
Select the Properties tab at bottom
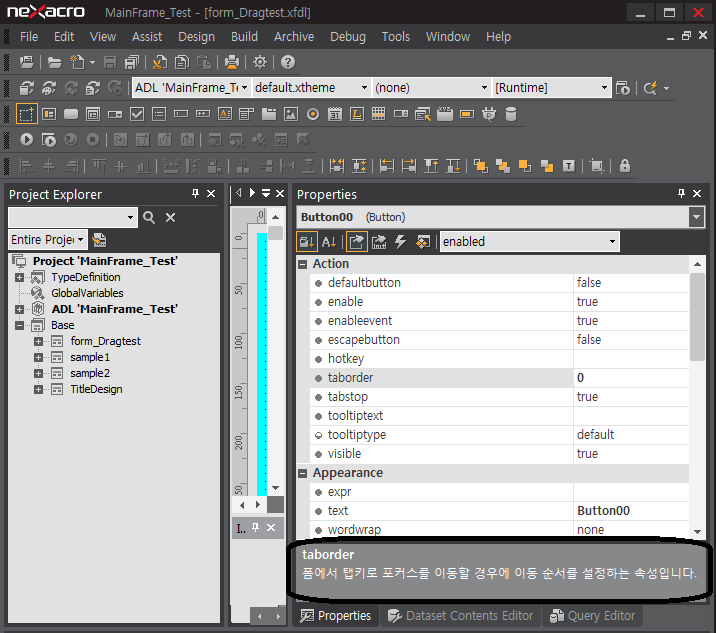pyautogui.click(x=335, y=616)
